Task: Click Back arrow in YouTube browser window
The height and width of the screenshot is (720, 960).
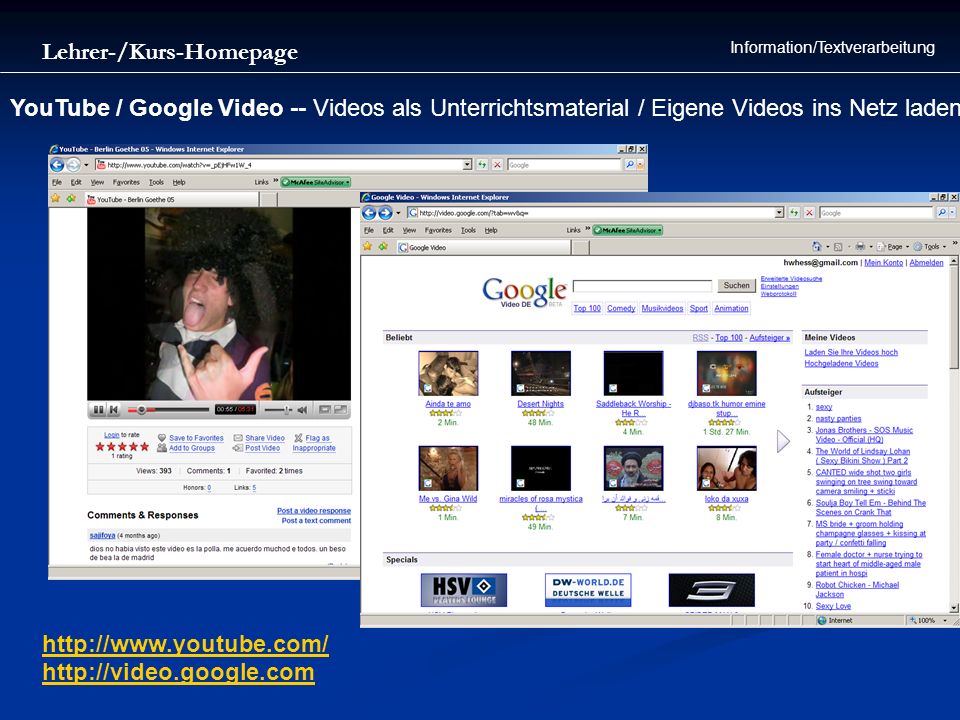Action: click(56, 165)
